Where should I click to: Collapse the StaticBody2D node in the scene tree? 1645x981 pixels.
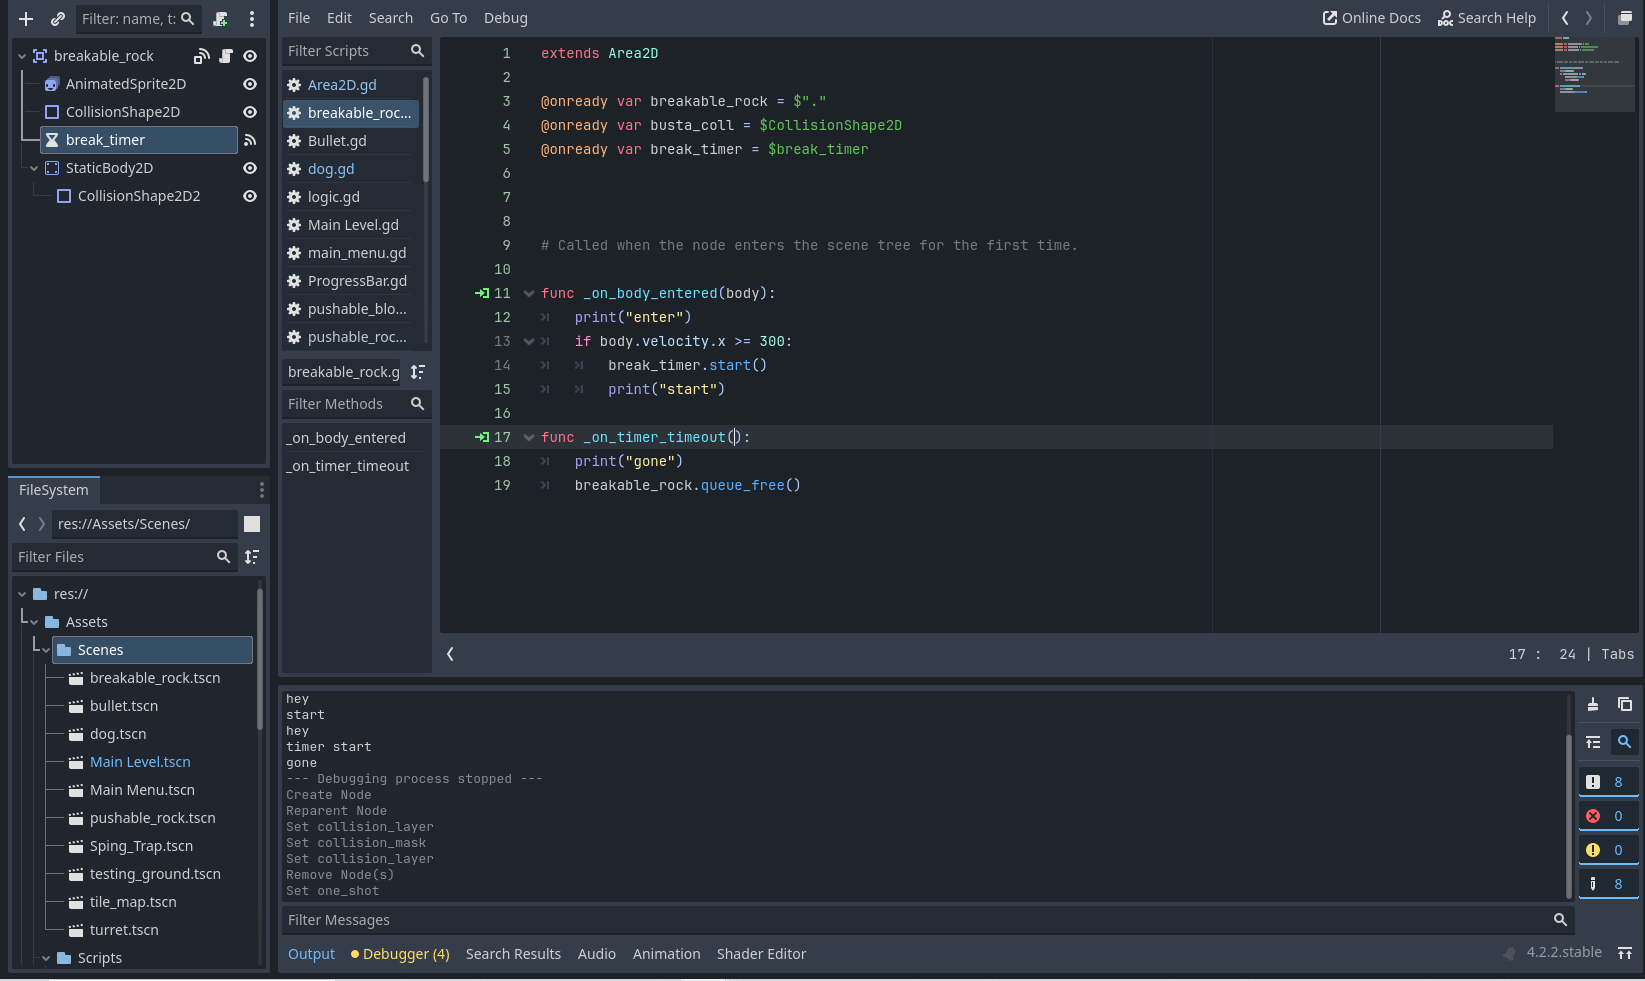click(x=33, y=168)
